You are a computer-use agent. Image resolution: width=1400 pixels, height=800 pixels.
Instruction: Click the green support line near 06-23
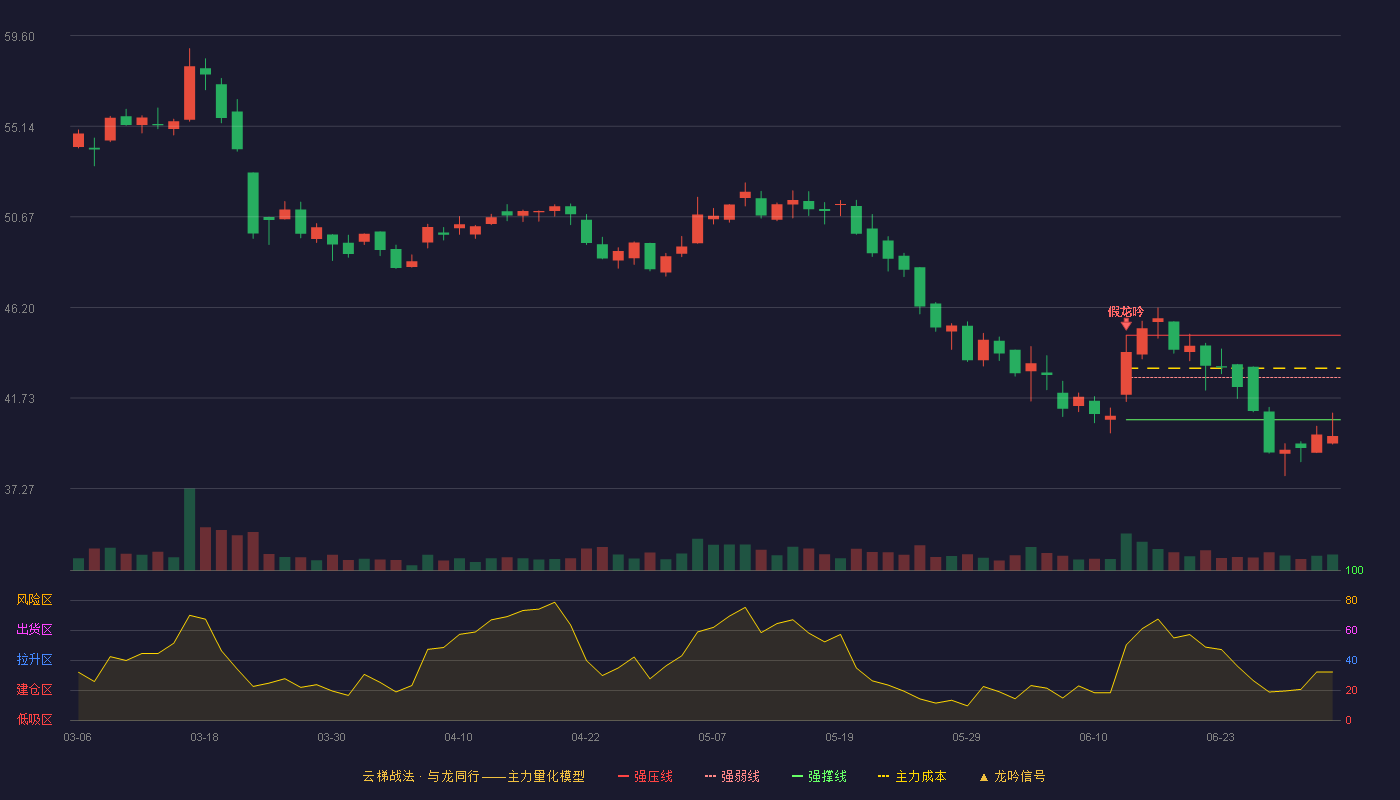point(1233,420)
